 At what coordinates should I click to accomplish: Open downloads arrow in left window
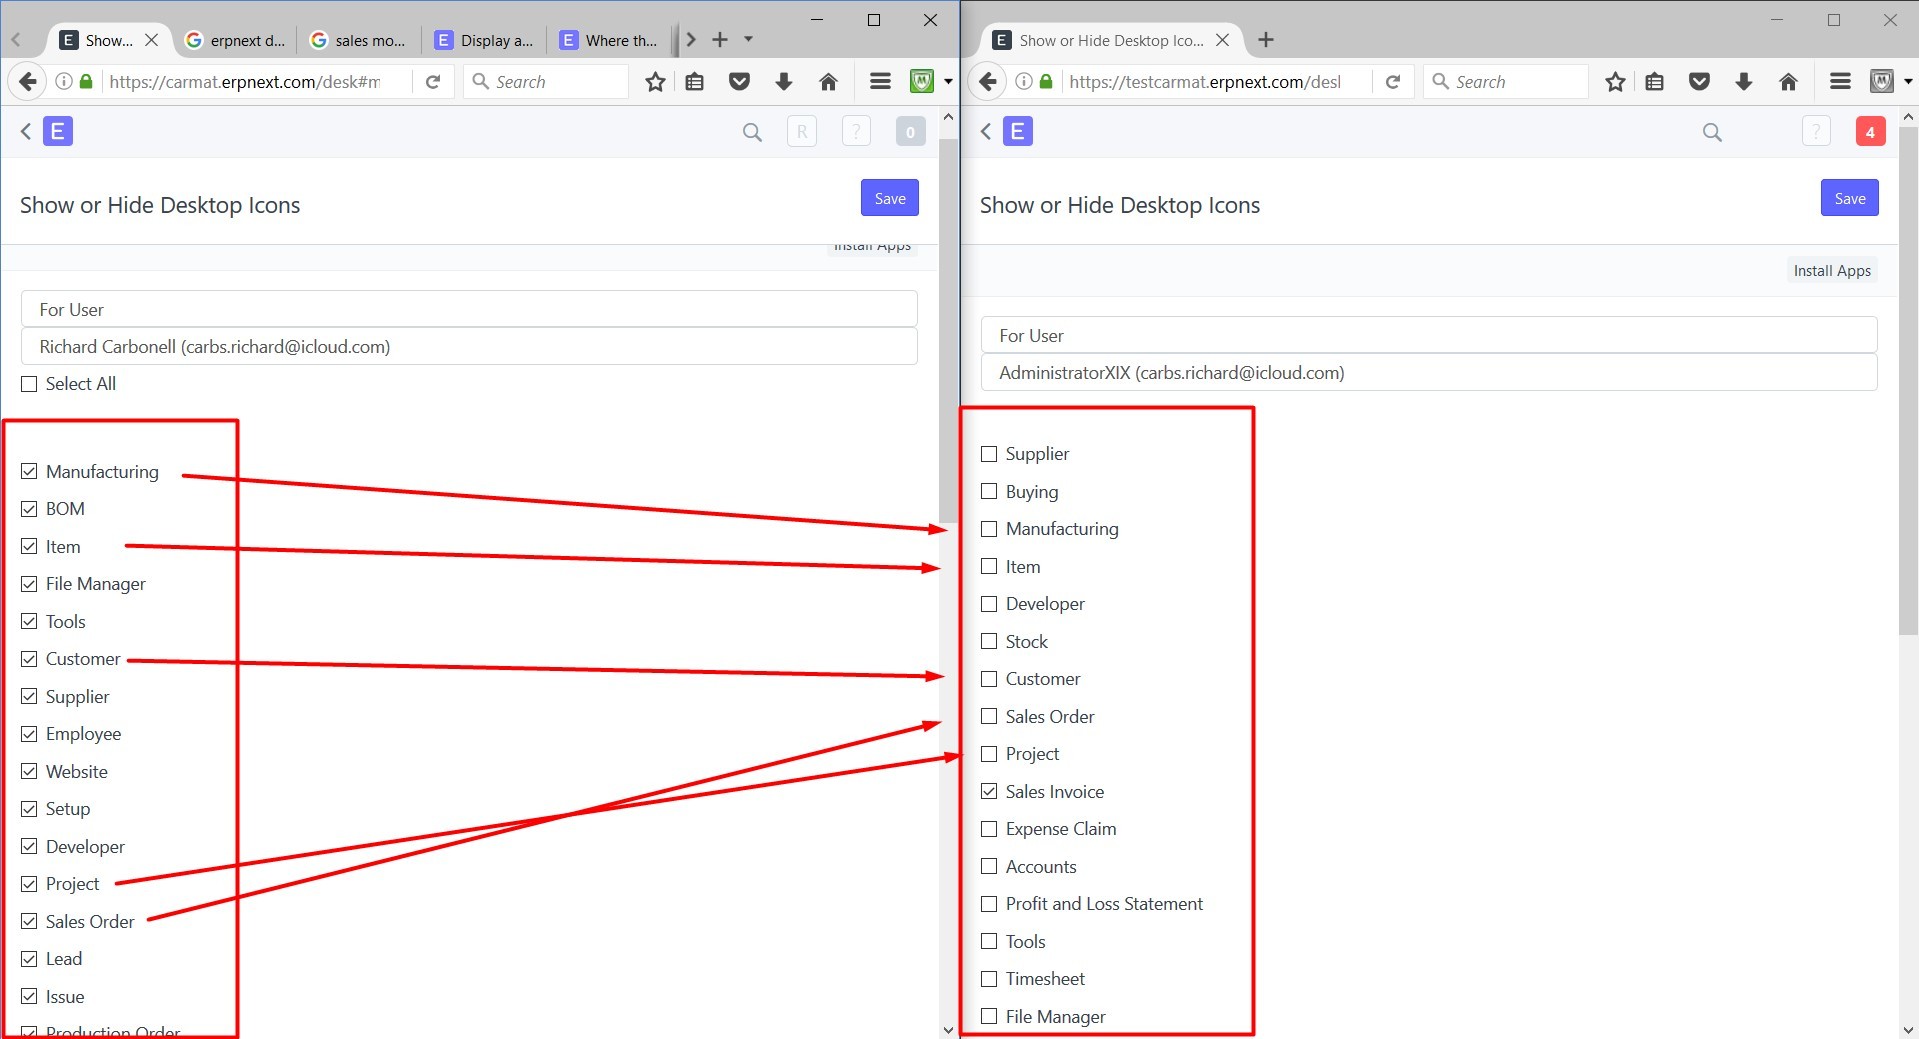coord(784,82)
